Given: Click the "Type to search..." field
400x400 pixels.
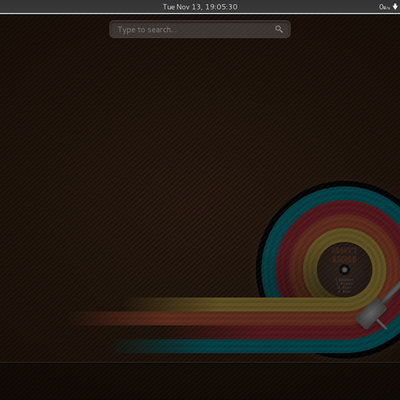Looking at the screenshot, I should click(200, 30).
